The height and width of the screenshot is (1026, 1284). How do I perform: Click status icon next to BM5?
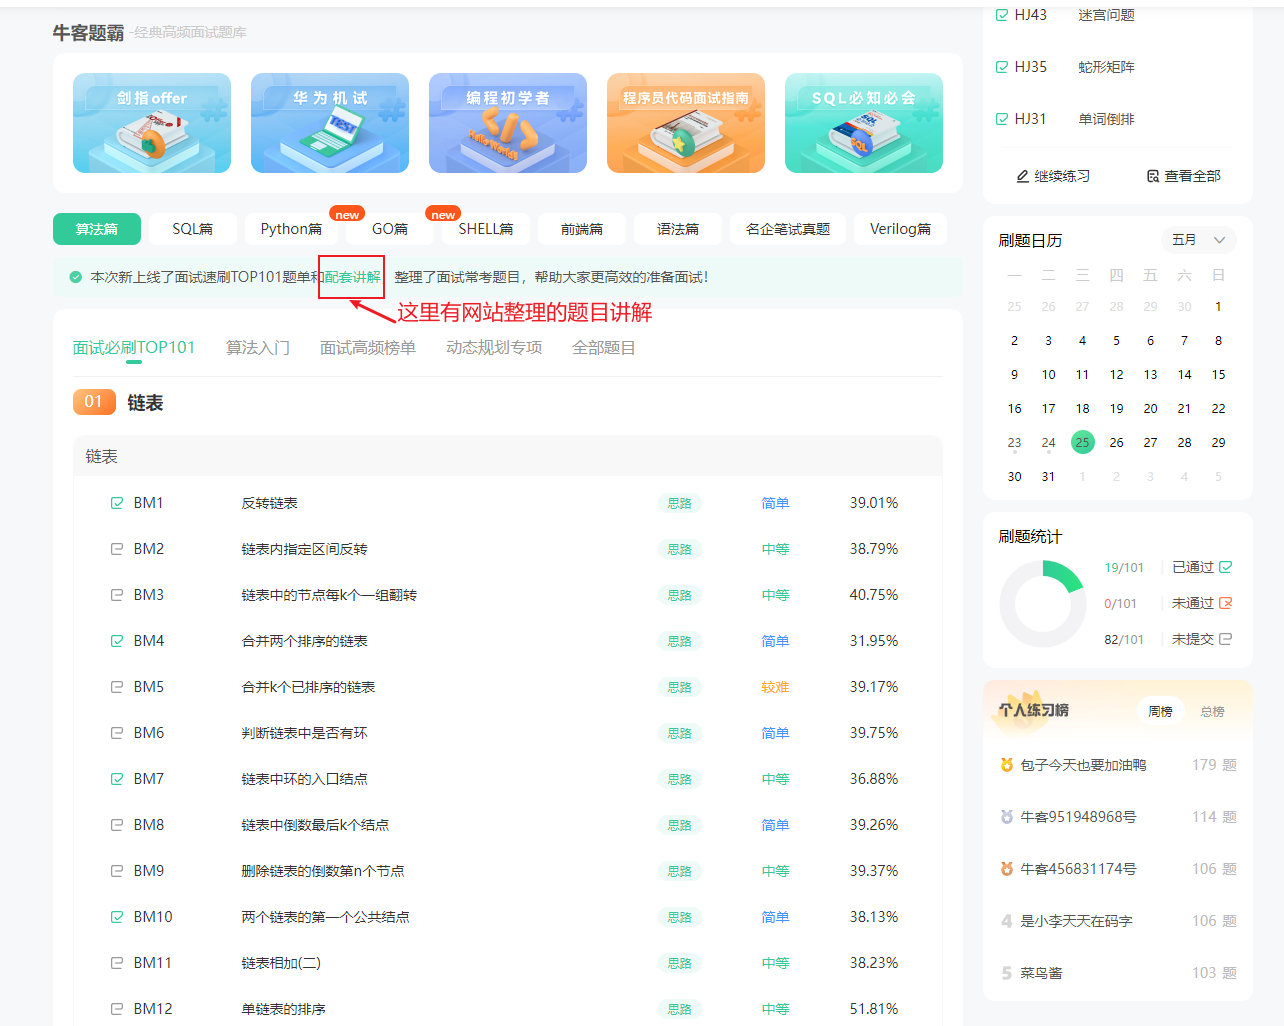117,687
